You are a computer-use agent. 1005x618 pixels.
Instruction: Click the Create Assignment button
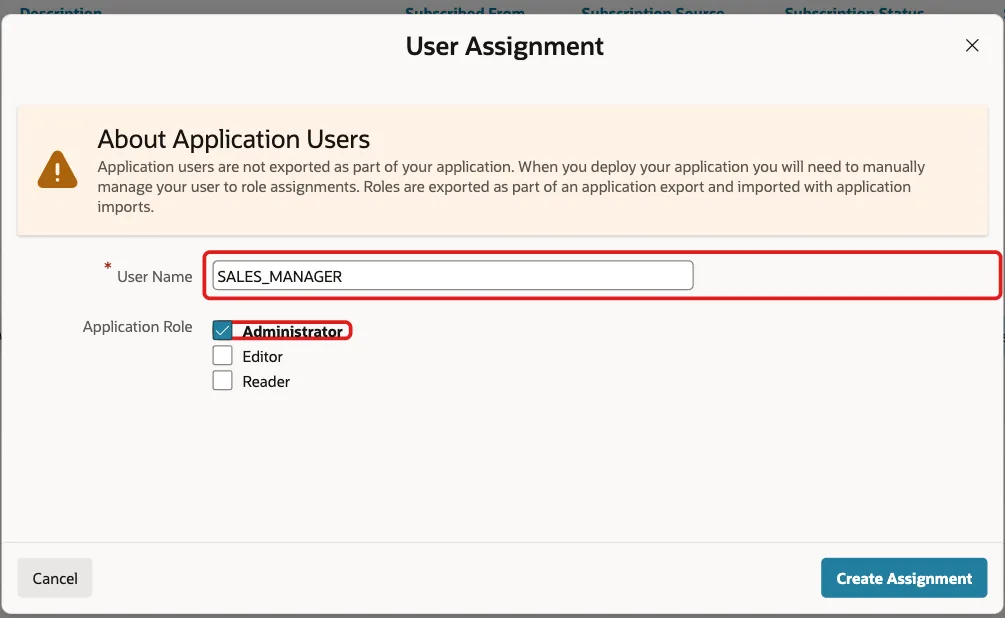(904, 578)
